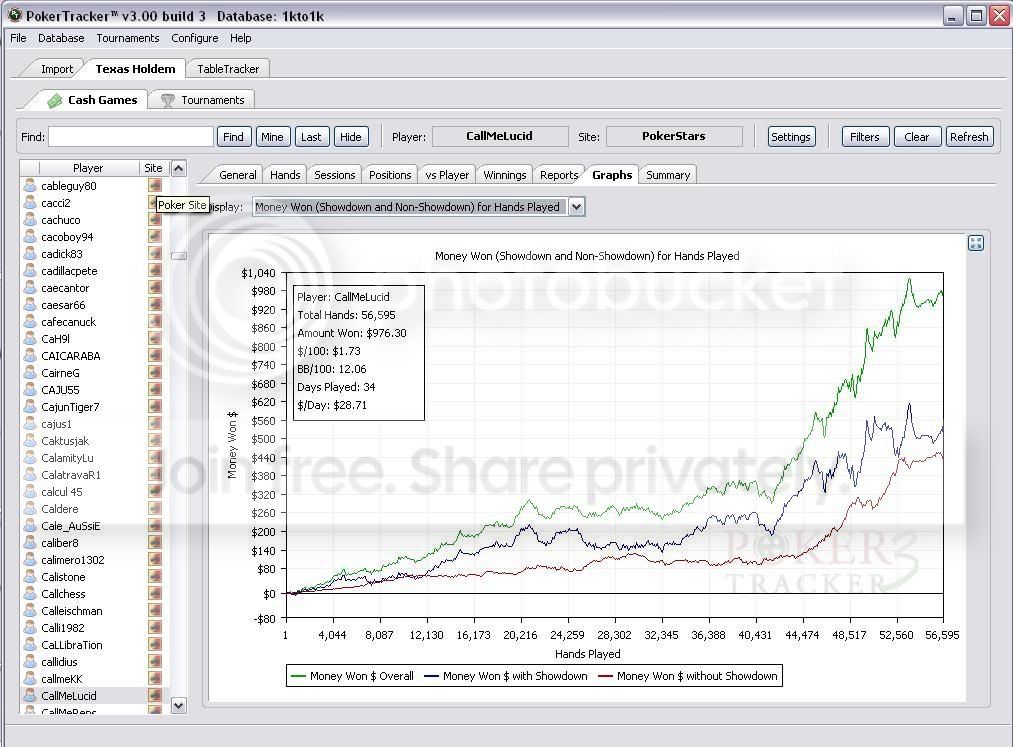
Task: Click the site icon in Calistone row
Action: pos(154,576)
